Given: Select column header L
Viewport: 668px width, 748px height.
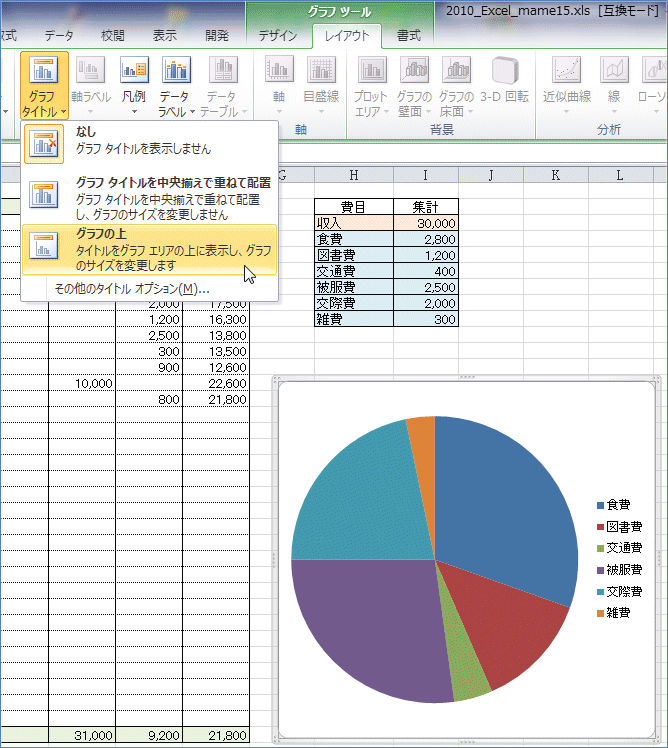Looking at the screenshot, I should [620, 175].
